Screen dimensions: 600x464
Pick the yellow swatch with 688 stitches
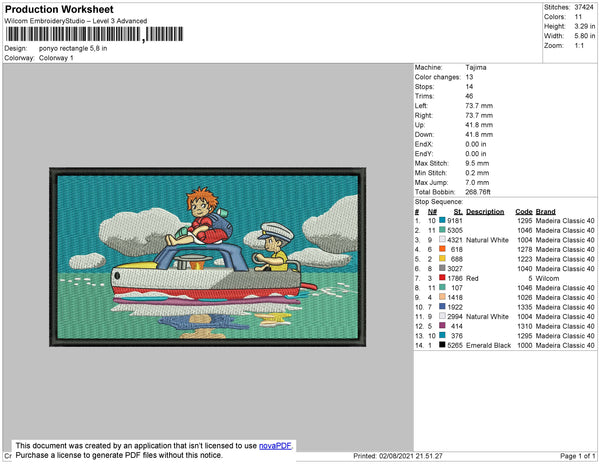tap(442, 259)
